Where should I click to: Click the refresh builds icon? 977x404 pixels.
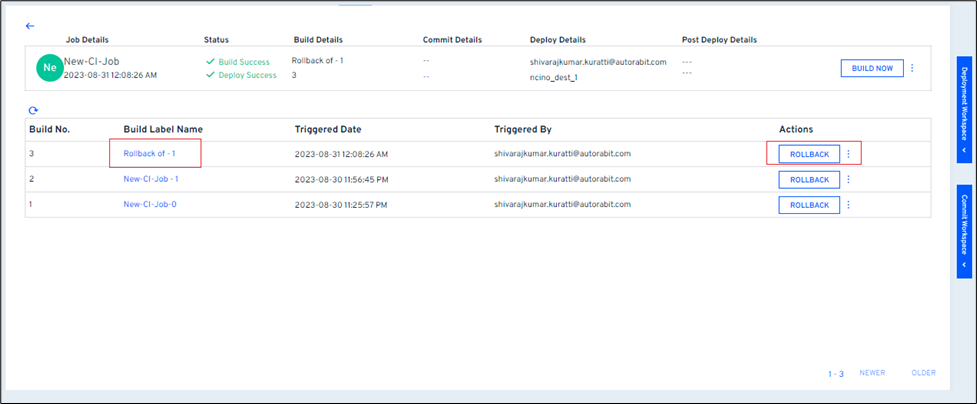coord(33,110)
